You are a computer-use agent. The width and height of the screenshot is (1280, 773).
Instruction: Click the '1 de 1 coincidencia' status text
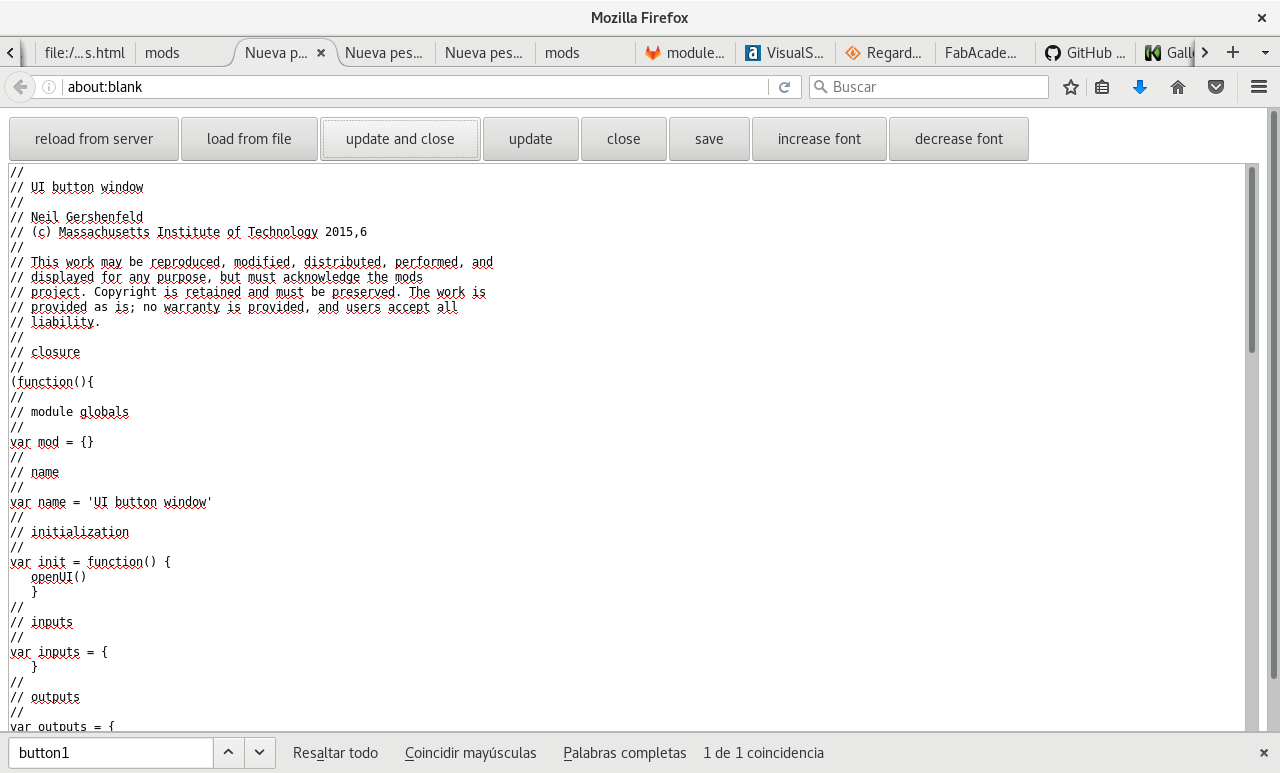764,753
